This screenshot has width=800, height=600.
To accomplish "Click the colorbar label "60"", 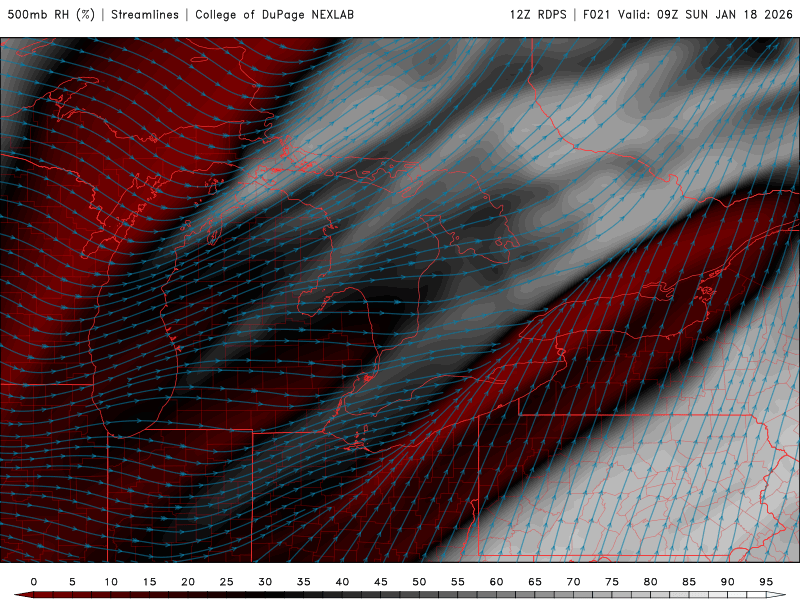I will point(496,582).
